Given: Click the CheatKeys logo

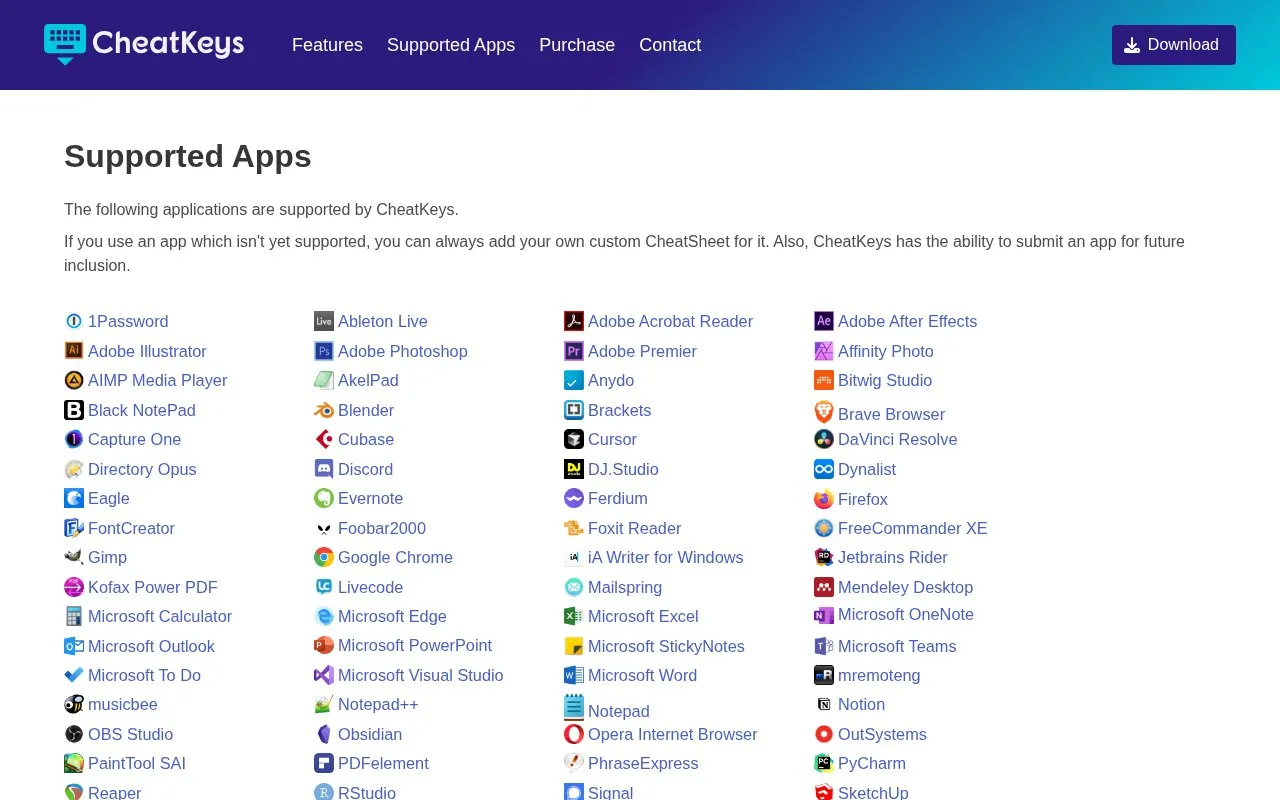Looking at the screenshot, I should tap(144, 44).
